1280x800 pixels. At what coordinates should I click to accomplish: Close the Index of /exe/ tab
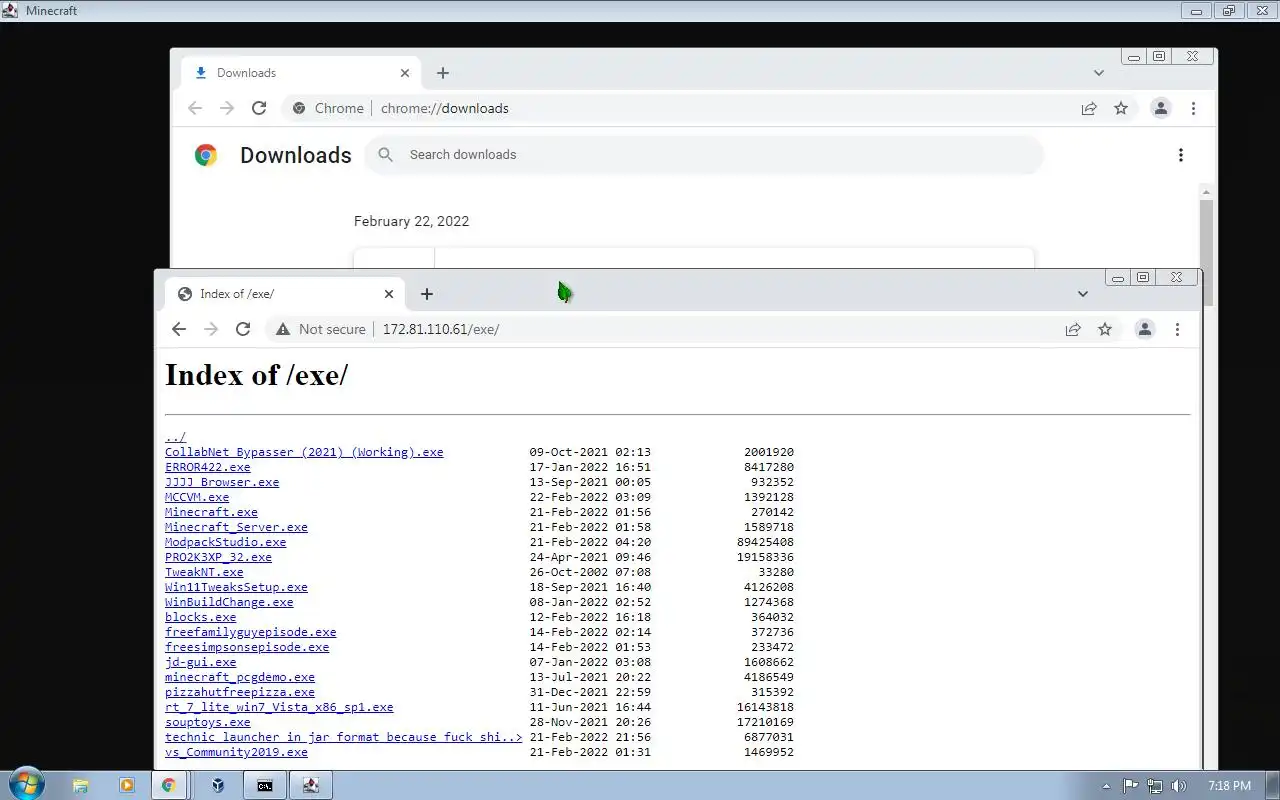tap(389, 294)
